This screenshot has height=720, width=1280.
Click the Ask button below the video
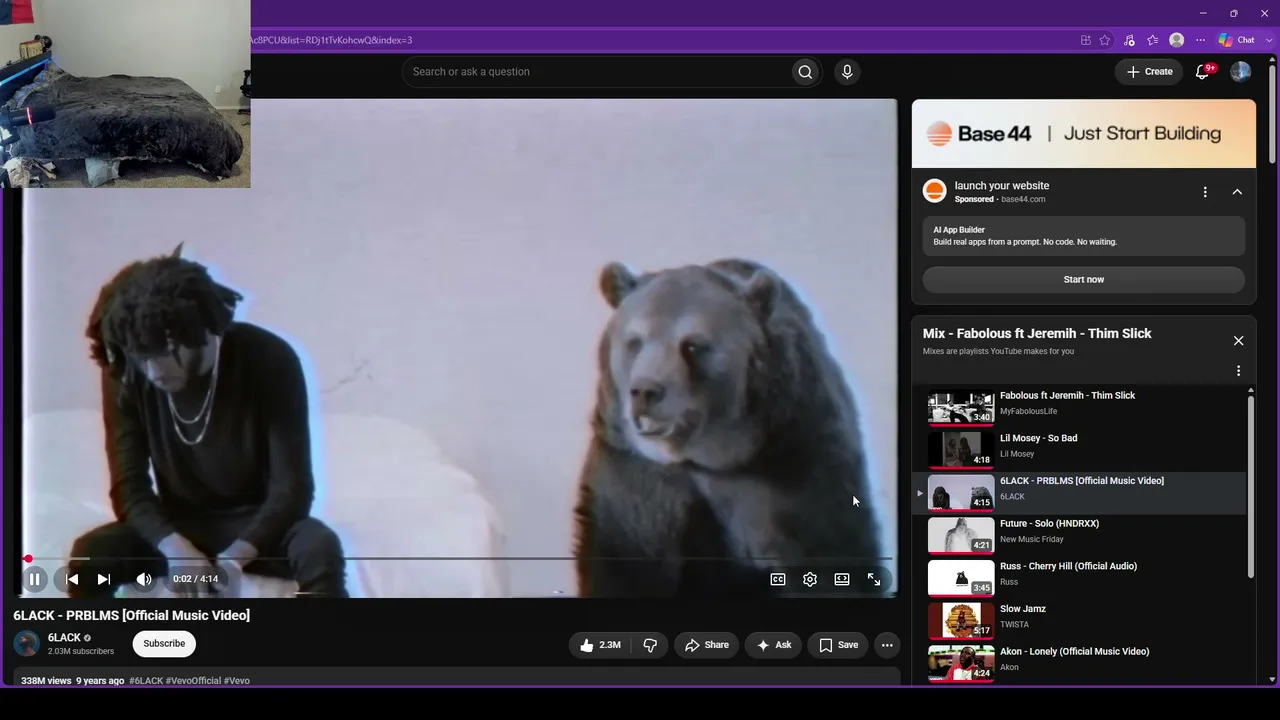pos(773,645)
